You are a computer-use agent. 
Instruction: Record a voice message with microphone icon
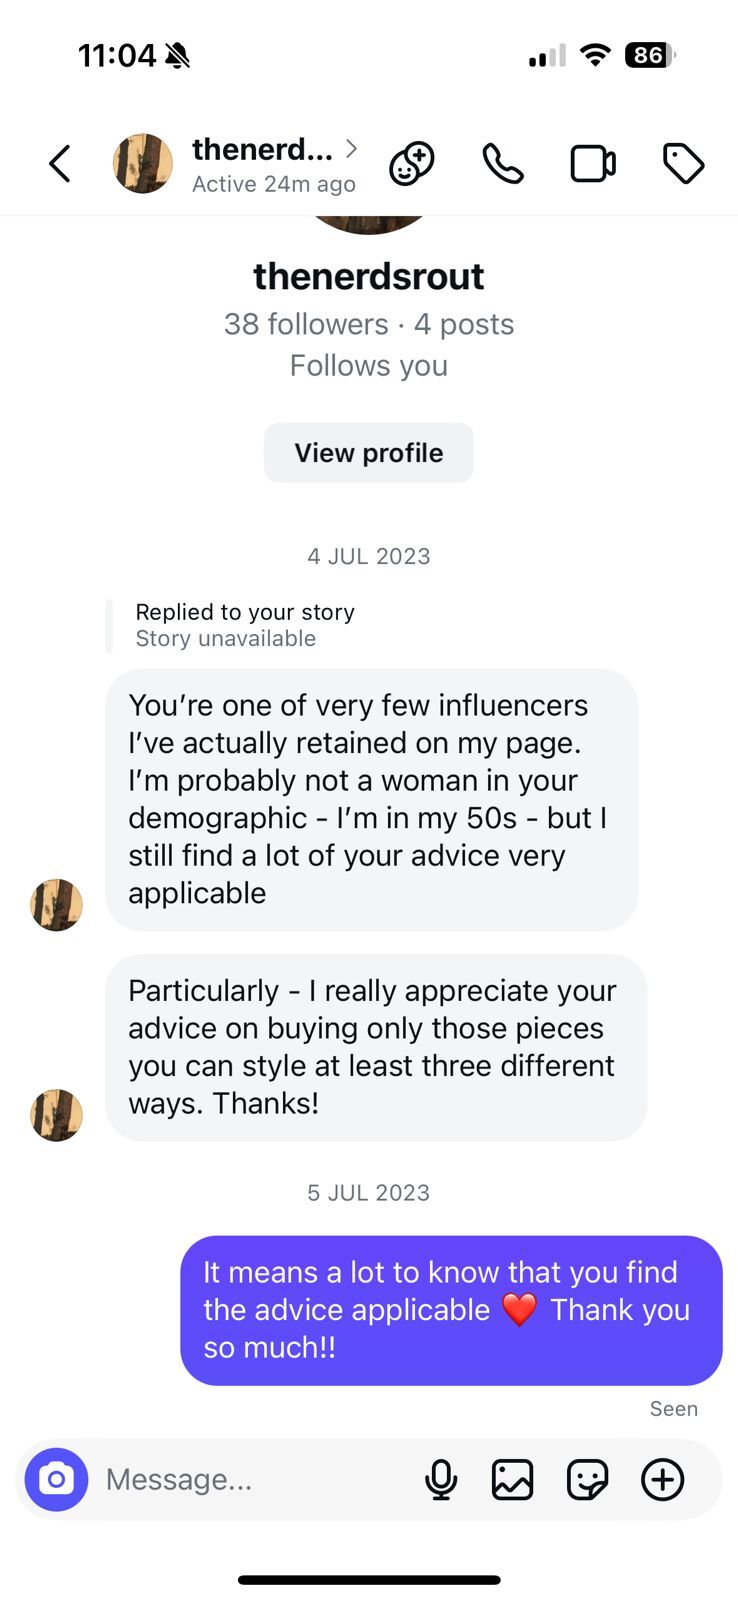(441, 1480)
